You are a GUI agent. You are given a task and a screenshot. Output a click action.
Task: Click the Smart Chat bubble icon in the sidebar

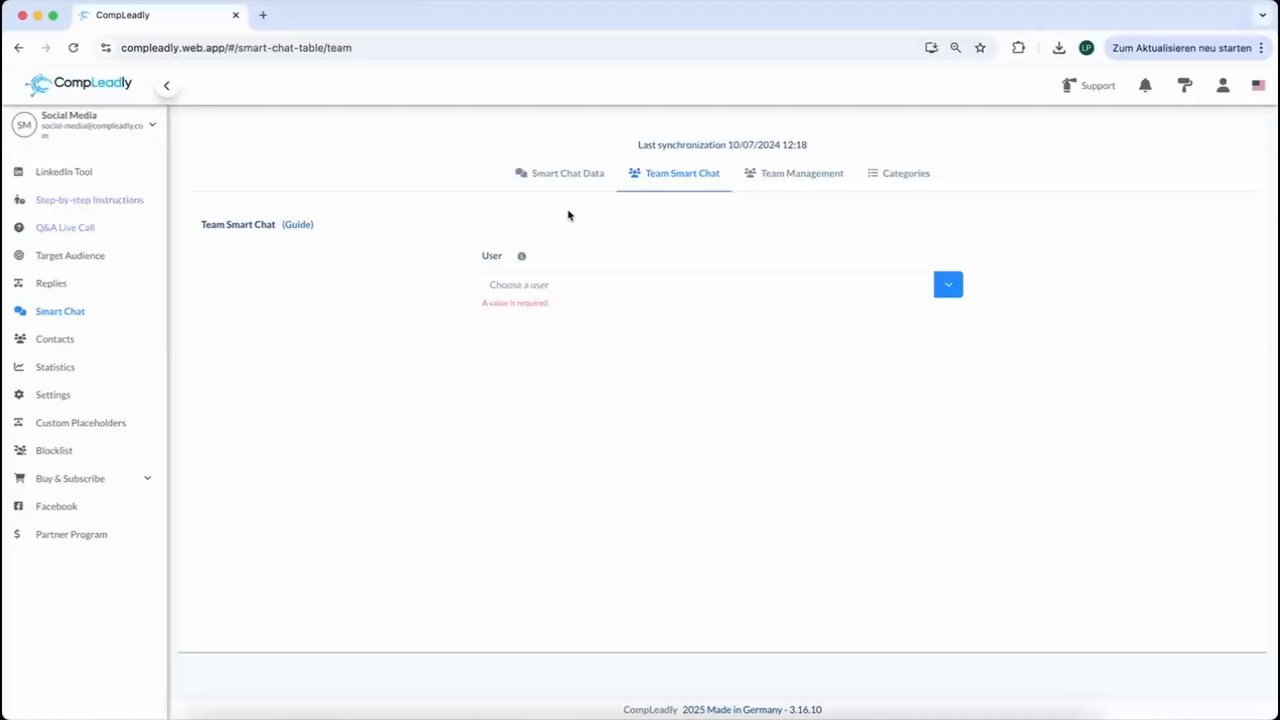(x=19, y=312)
